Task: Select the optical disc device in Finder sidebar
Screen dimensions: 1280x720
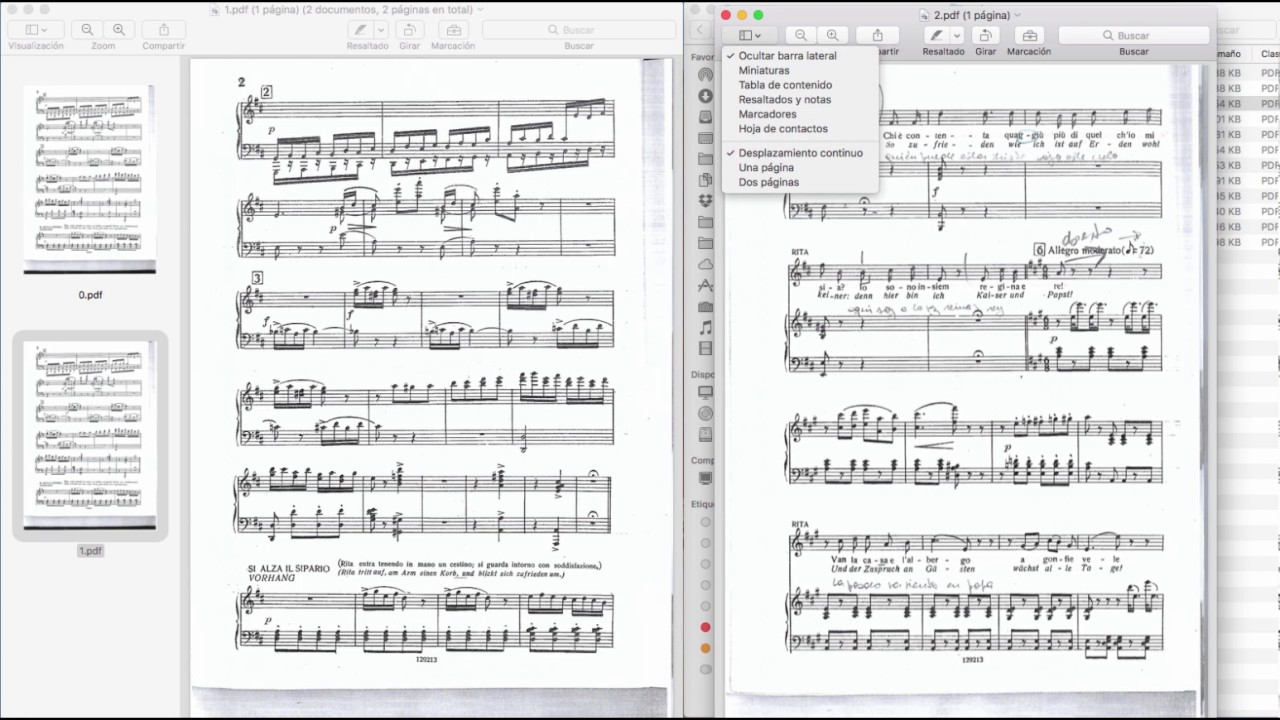Action: [706, 413]
